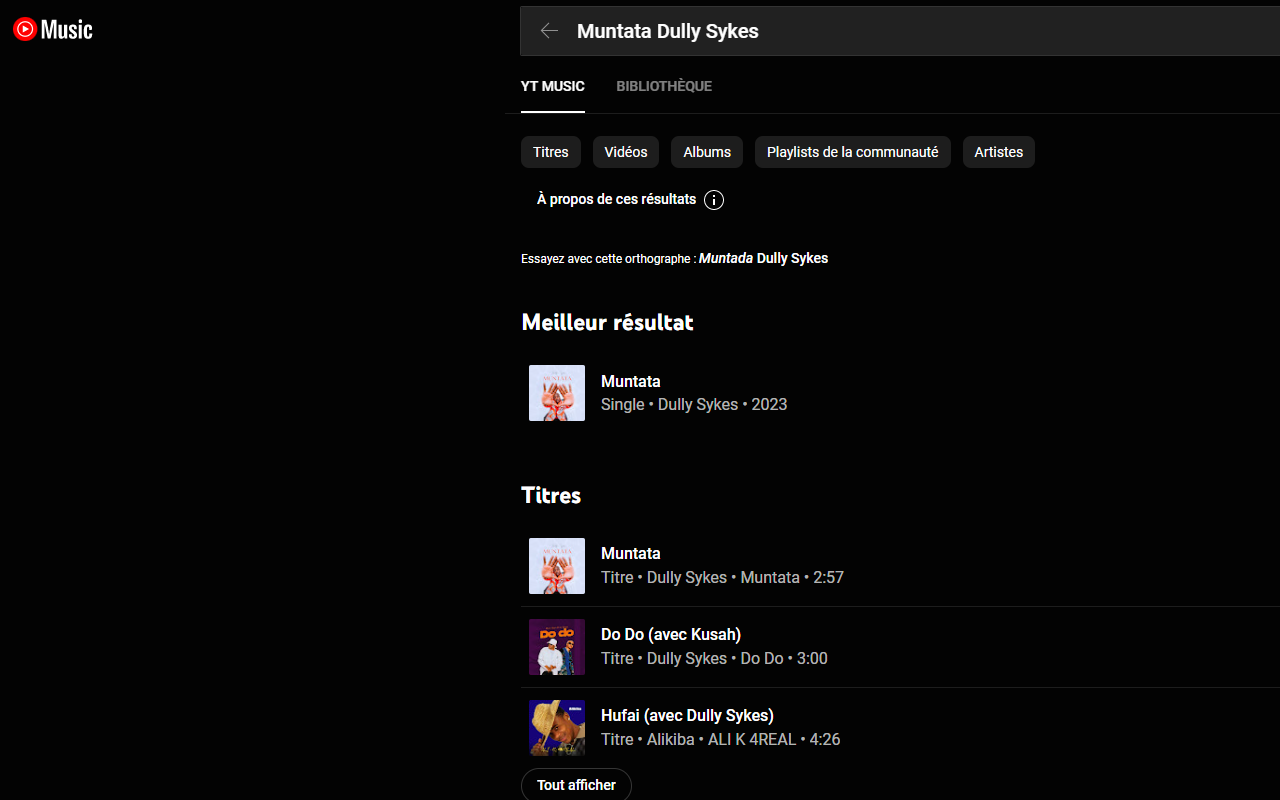The image size is (1280, 800).
Task: Select Playlists de la communauté filter
Action: (853, 152)
